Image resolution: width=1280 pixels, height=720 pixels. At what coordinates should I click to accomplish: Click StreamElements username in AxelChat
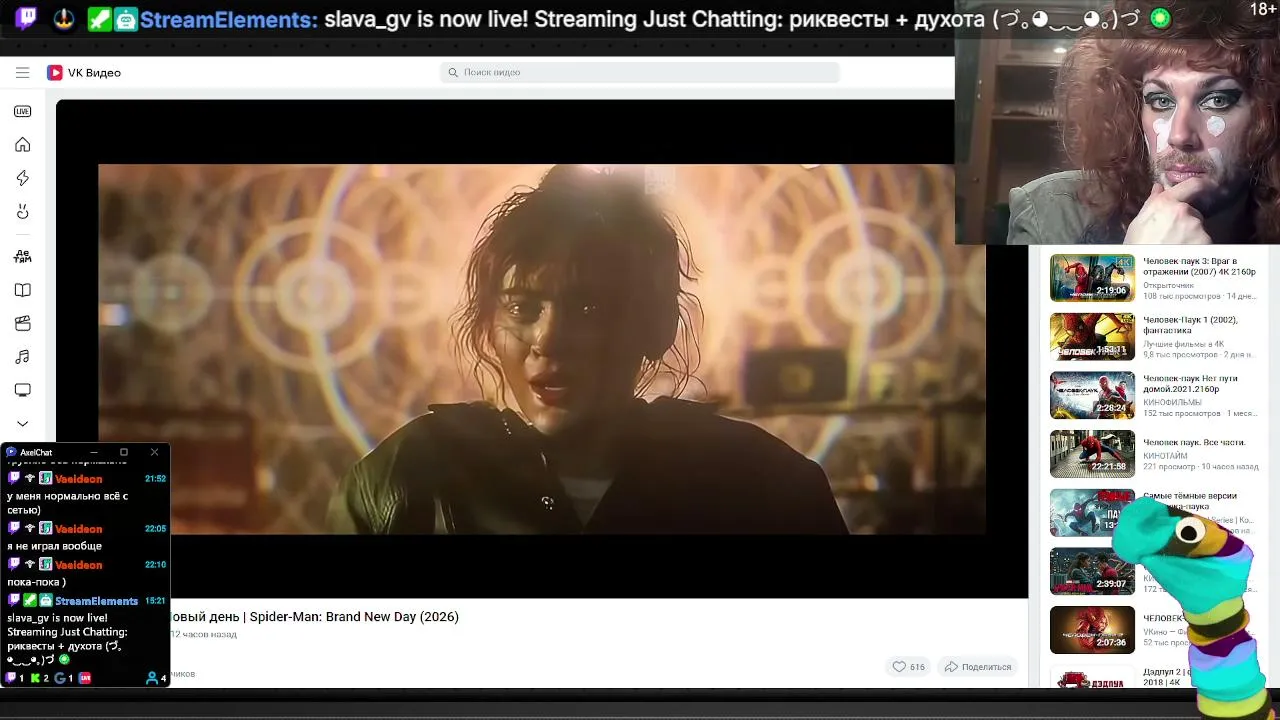[96, 601]
